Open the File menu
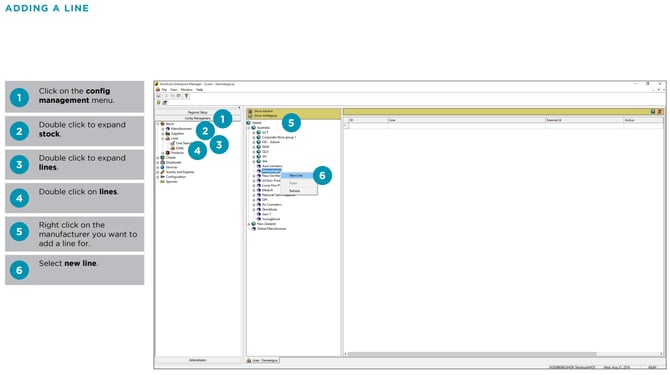670x375 pixels. tap(164, 90)
